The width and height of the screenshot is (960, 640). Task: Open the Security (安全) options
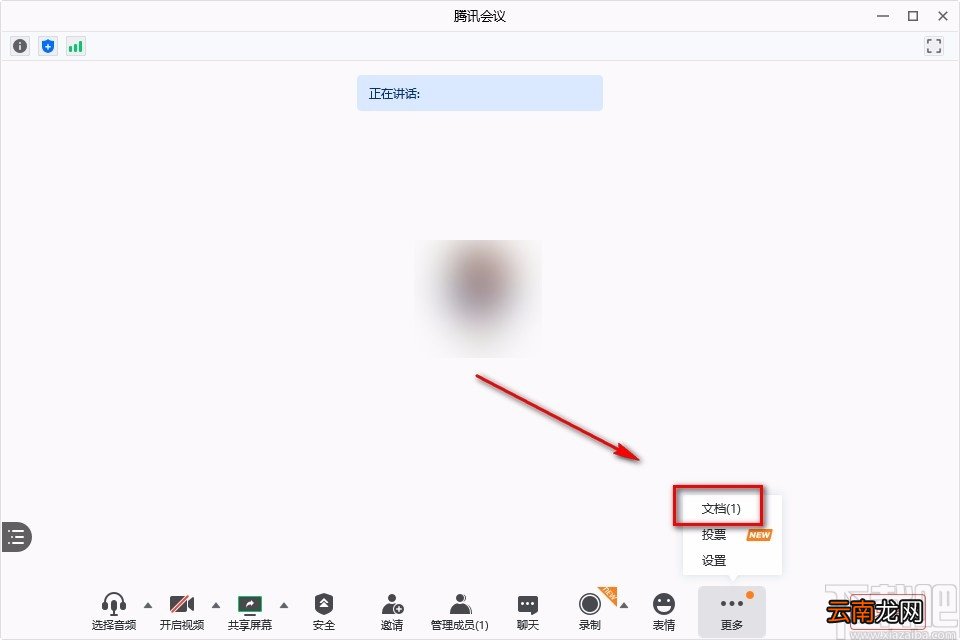point(324,611)
